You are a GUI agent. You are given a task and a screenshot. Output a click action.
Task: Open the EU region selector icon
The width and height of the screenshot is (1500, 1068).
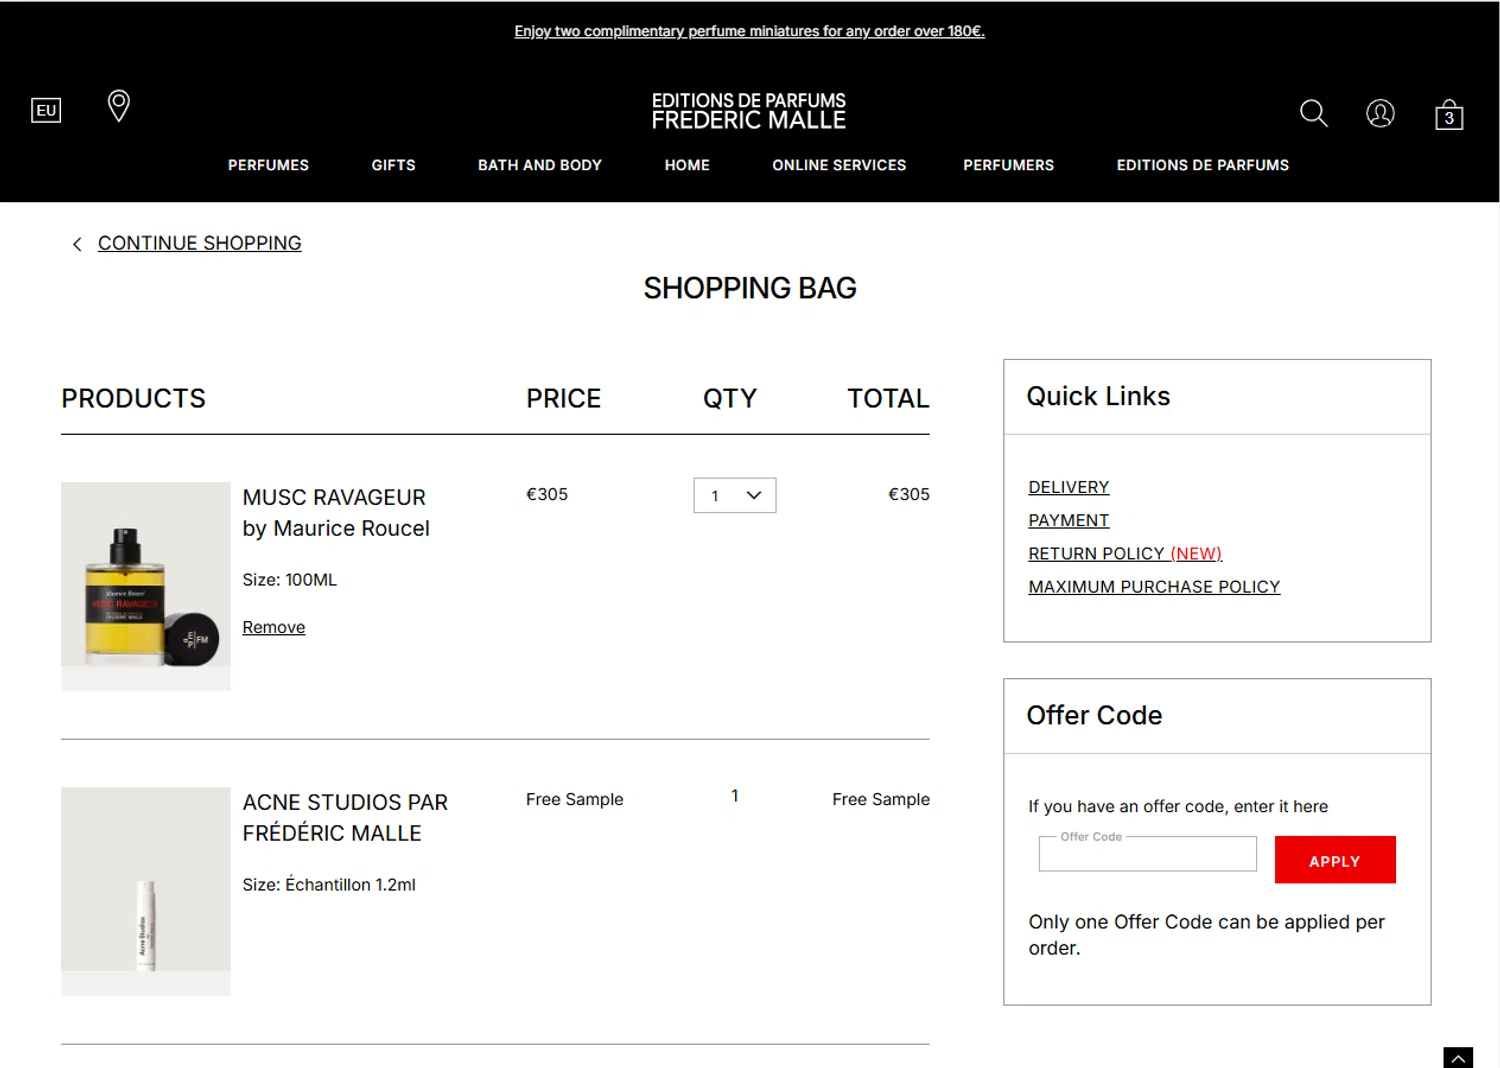click(x=46, y=110)
